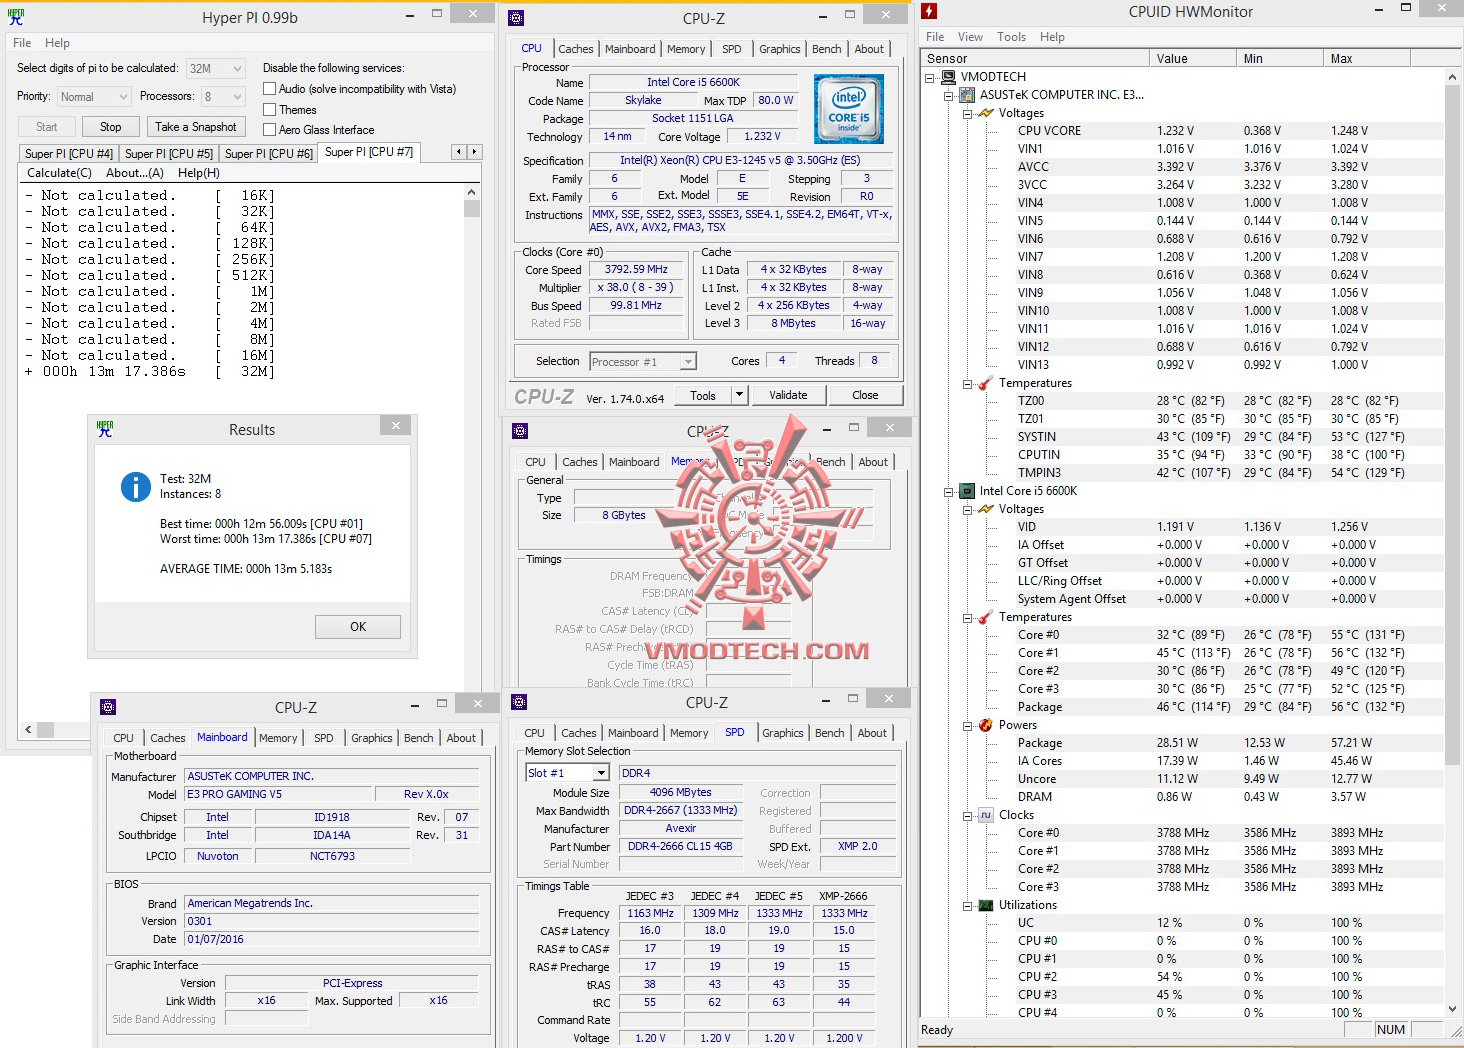Click the Powers flame icon in HWMonitor
Screen dimensions: 1464x1048
coord(986,725)
